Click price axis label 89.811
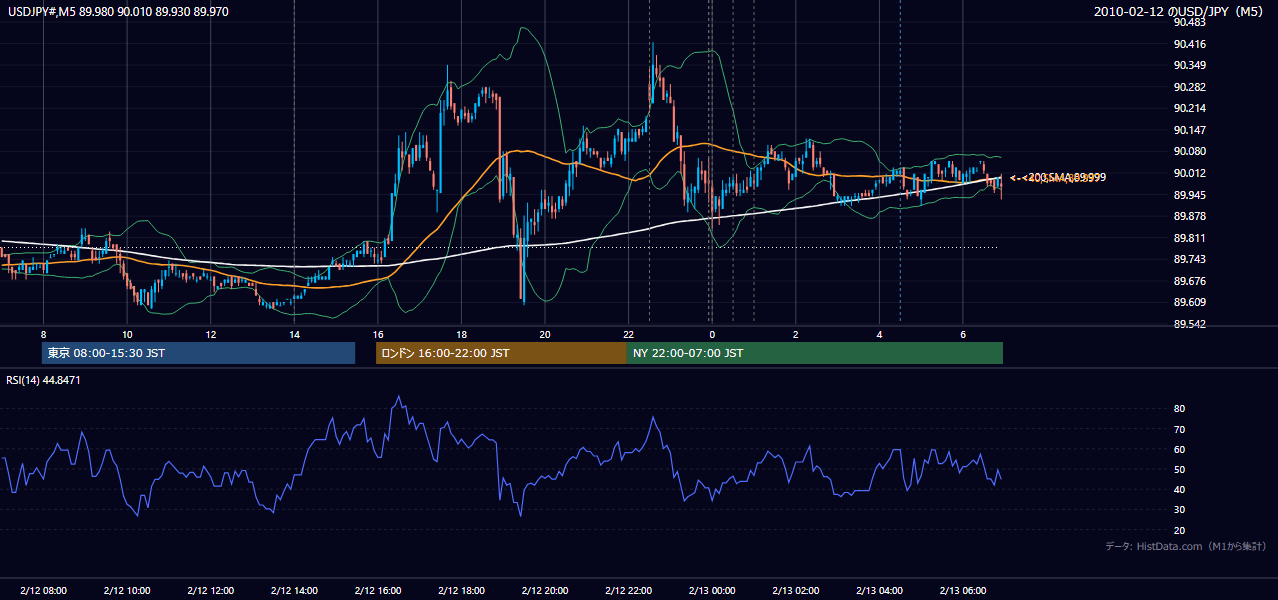This screenshot has width=1278, height=600. [1189, 238]
